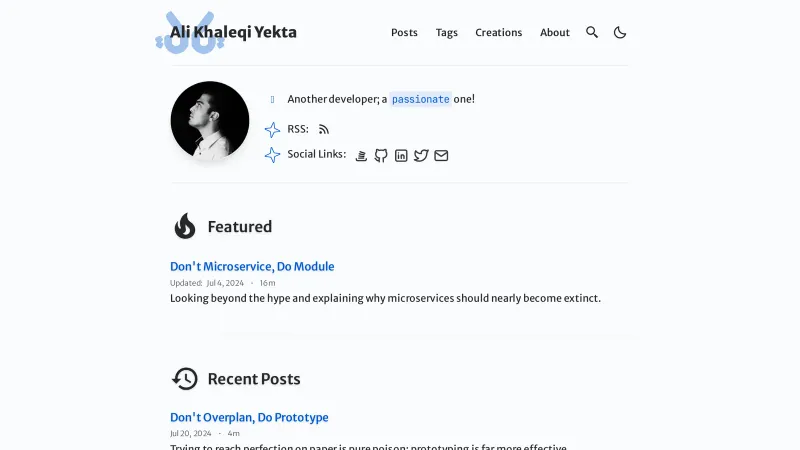The height and width of the screenshot is (450, 800).
Task: Click the email envelope icon
Action: click(441, 155)
